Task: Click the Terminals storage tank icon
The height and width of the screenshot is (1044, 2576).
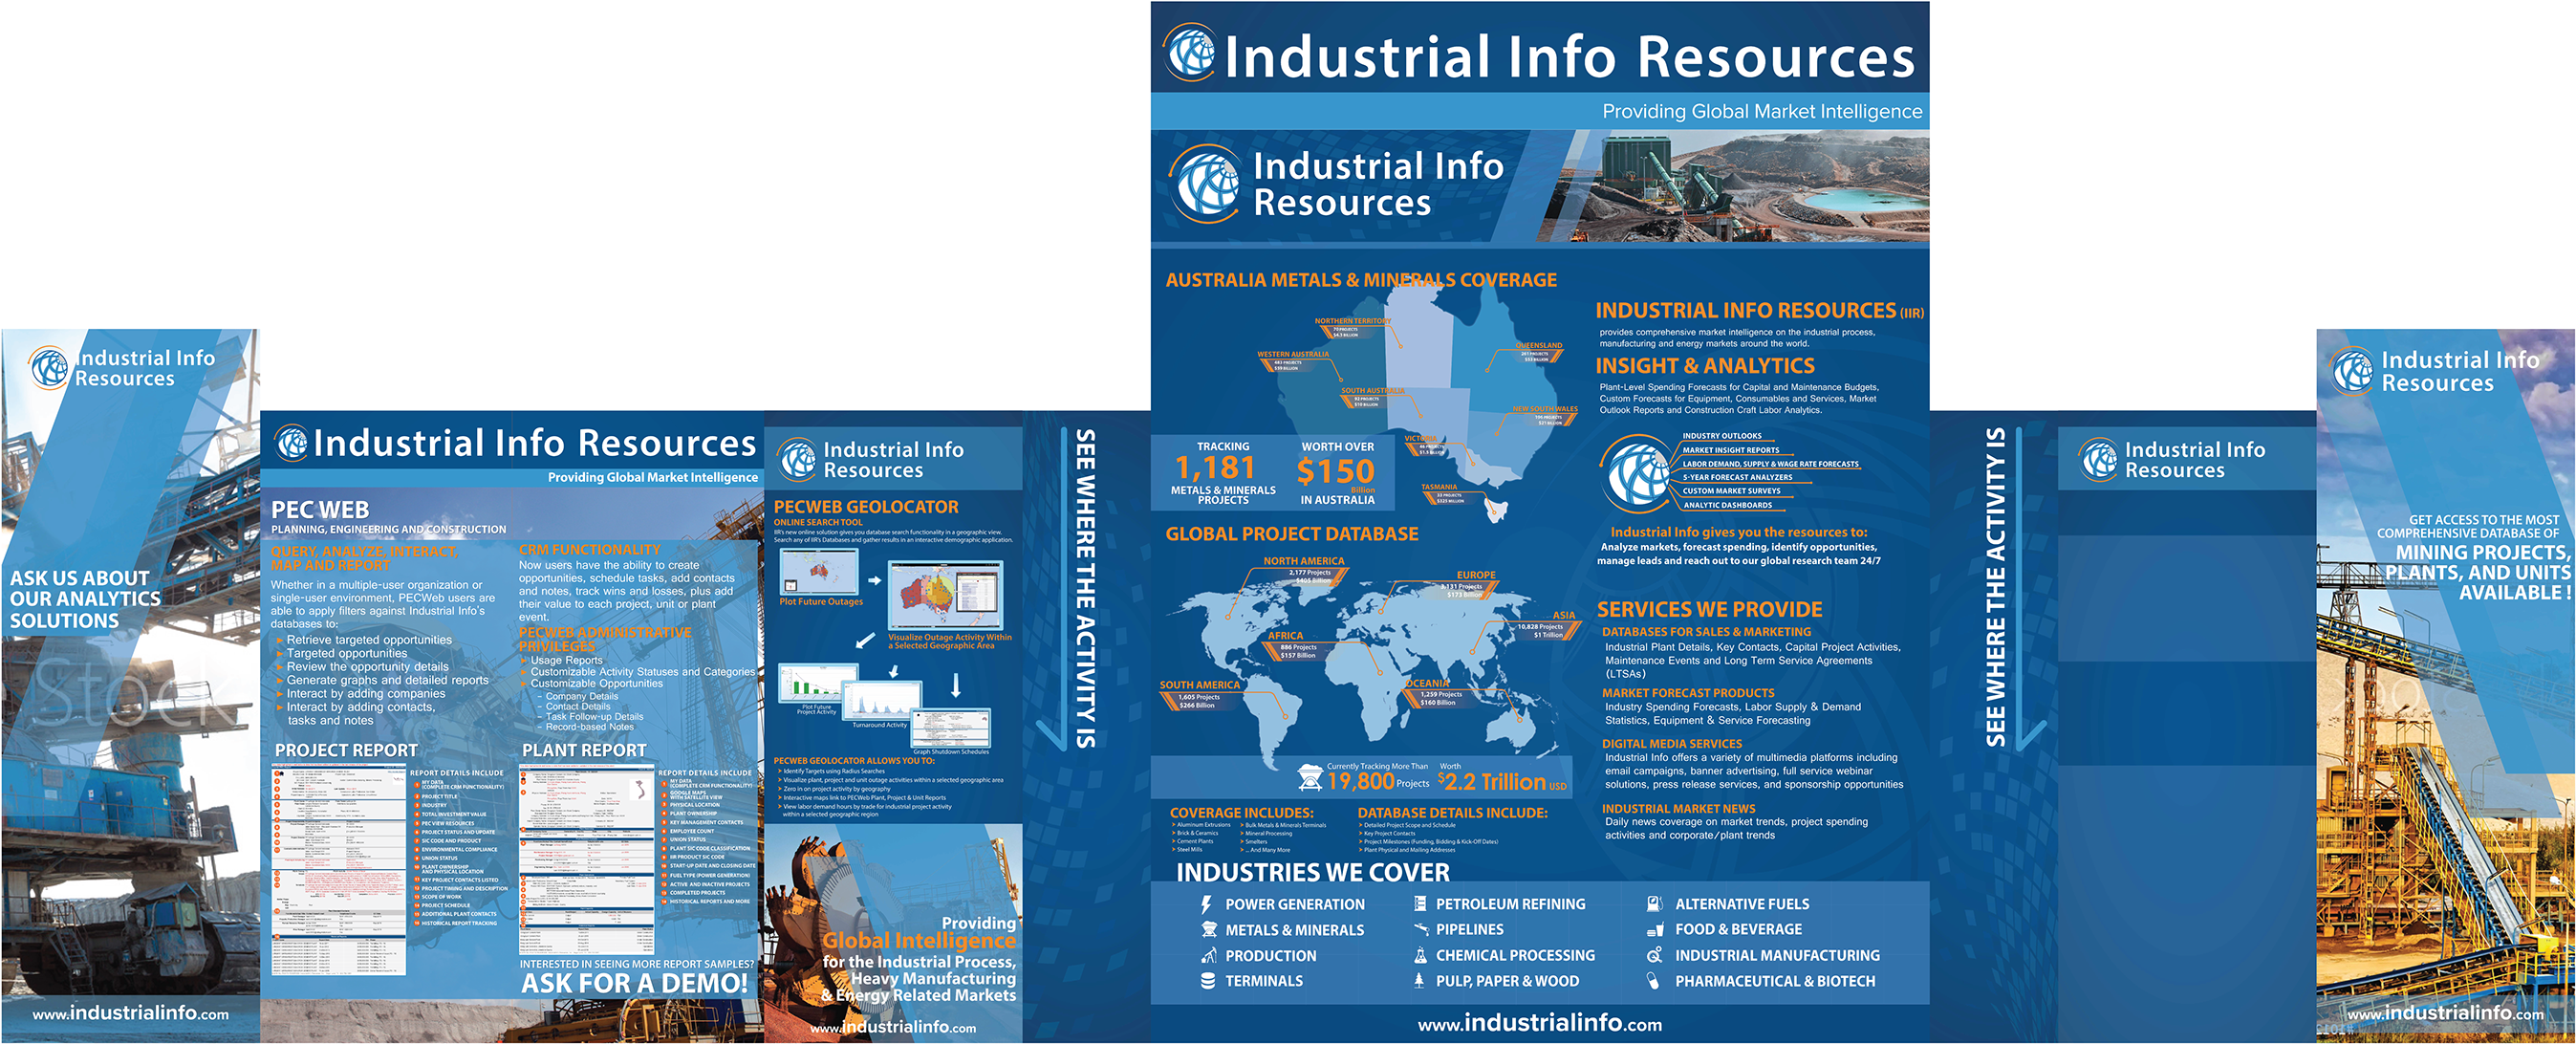Action: pos(1208,981)
